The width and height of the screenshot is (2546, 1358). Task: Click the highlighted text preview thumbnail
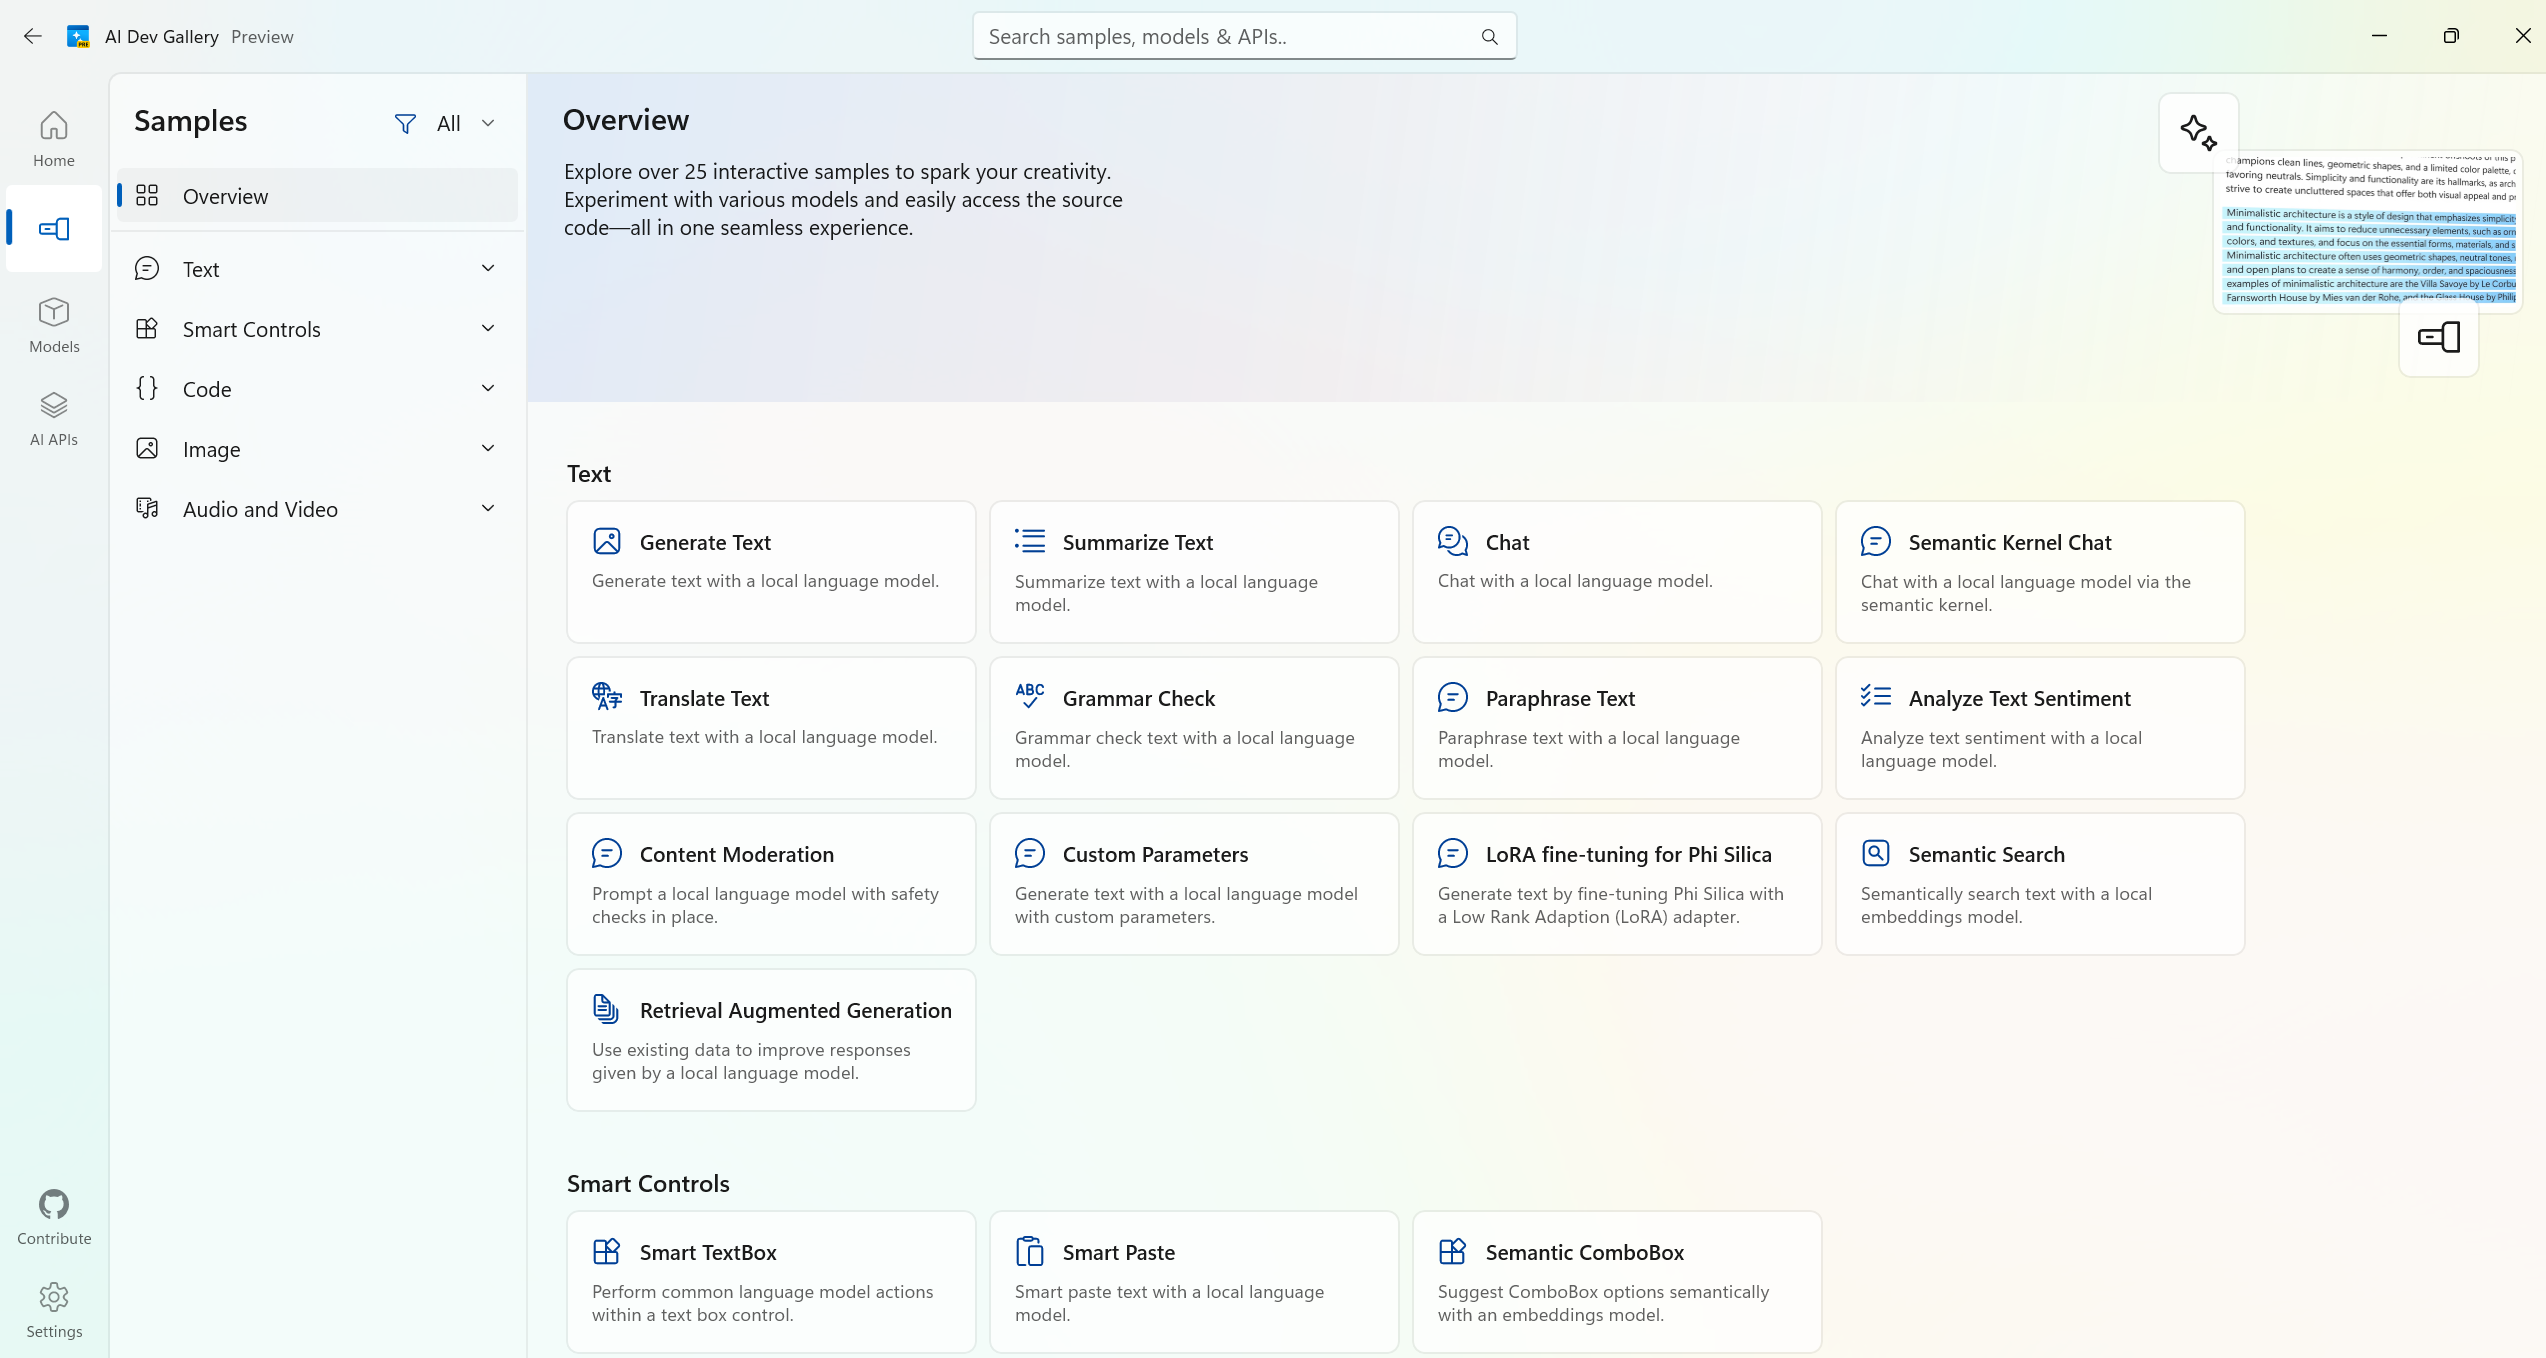coord(2368,232)
